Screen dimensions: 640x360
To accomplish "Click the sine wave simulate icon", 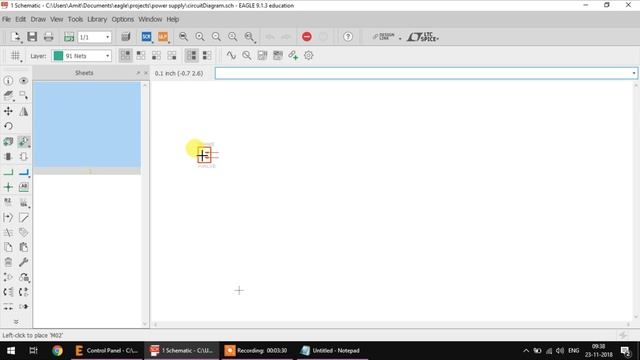I will coord(231,56).
